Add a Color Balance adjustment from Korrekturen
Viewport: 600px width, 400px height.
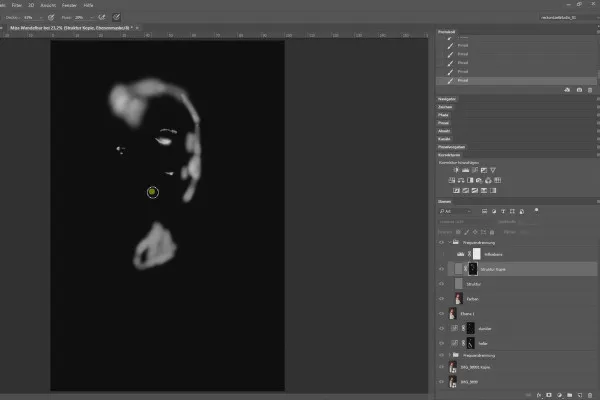461,180
